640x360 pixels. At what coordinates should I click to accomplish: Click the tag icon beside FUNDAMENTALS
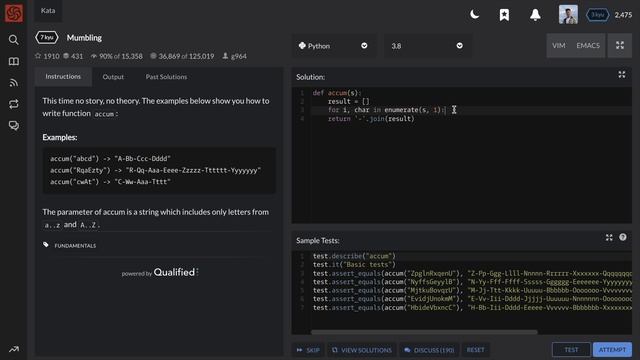pos(46,245)
